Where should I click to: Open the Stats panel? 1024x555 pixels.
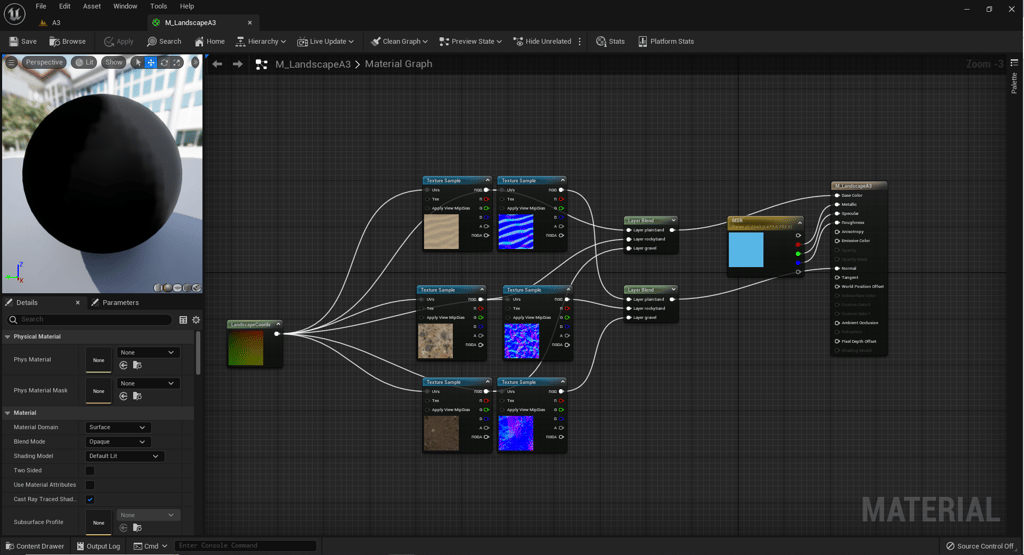pos(610,41)
